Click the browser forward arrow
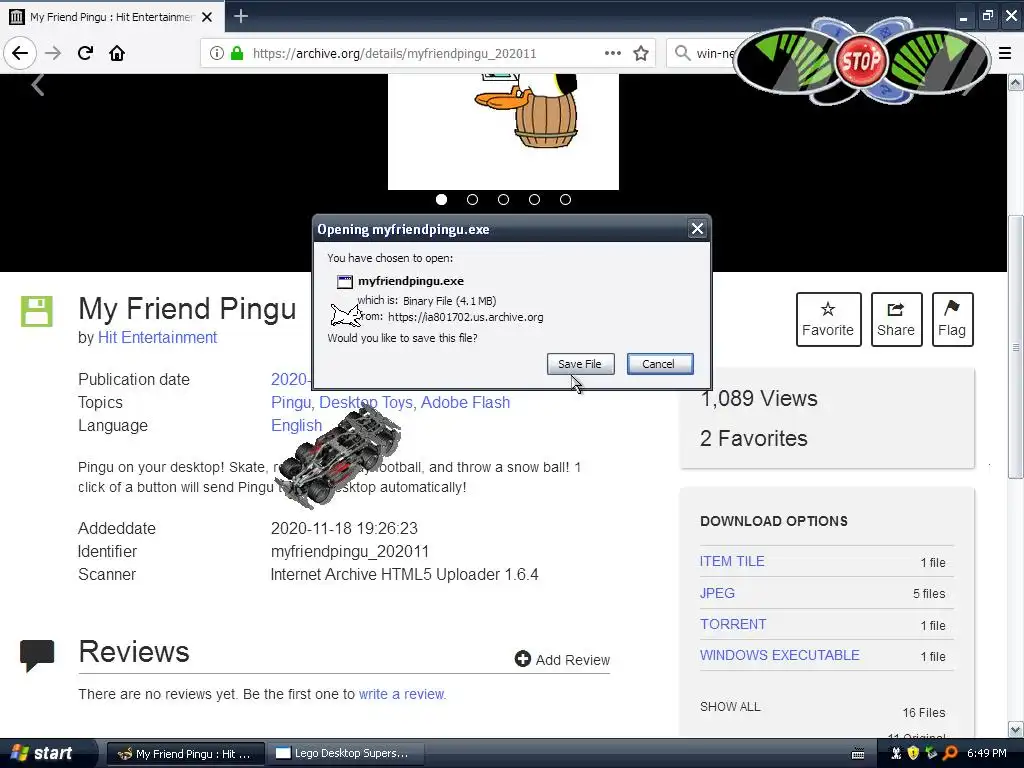 click(x=53, y=53)
